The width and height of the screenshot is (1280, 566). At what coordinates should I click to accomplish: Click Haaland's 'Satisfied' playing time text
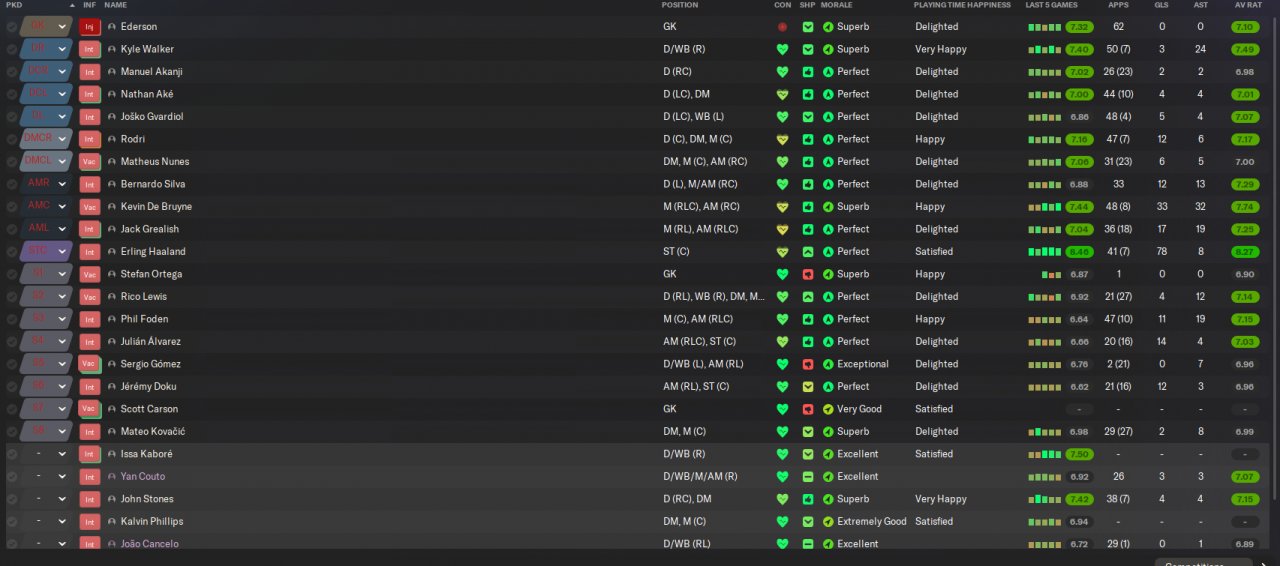(x=934, y=251)
